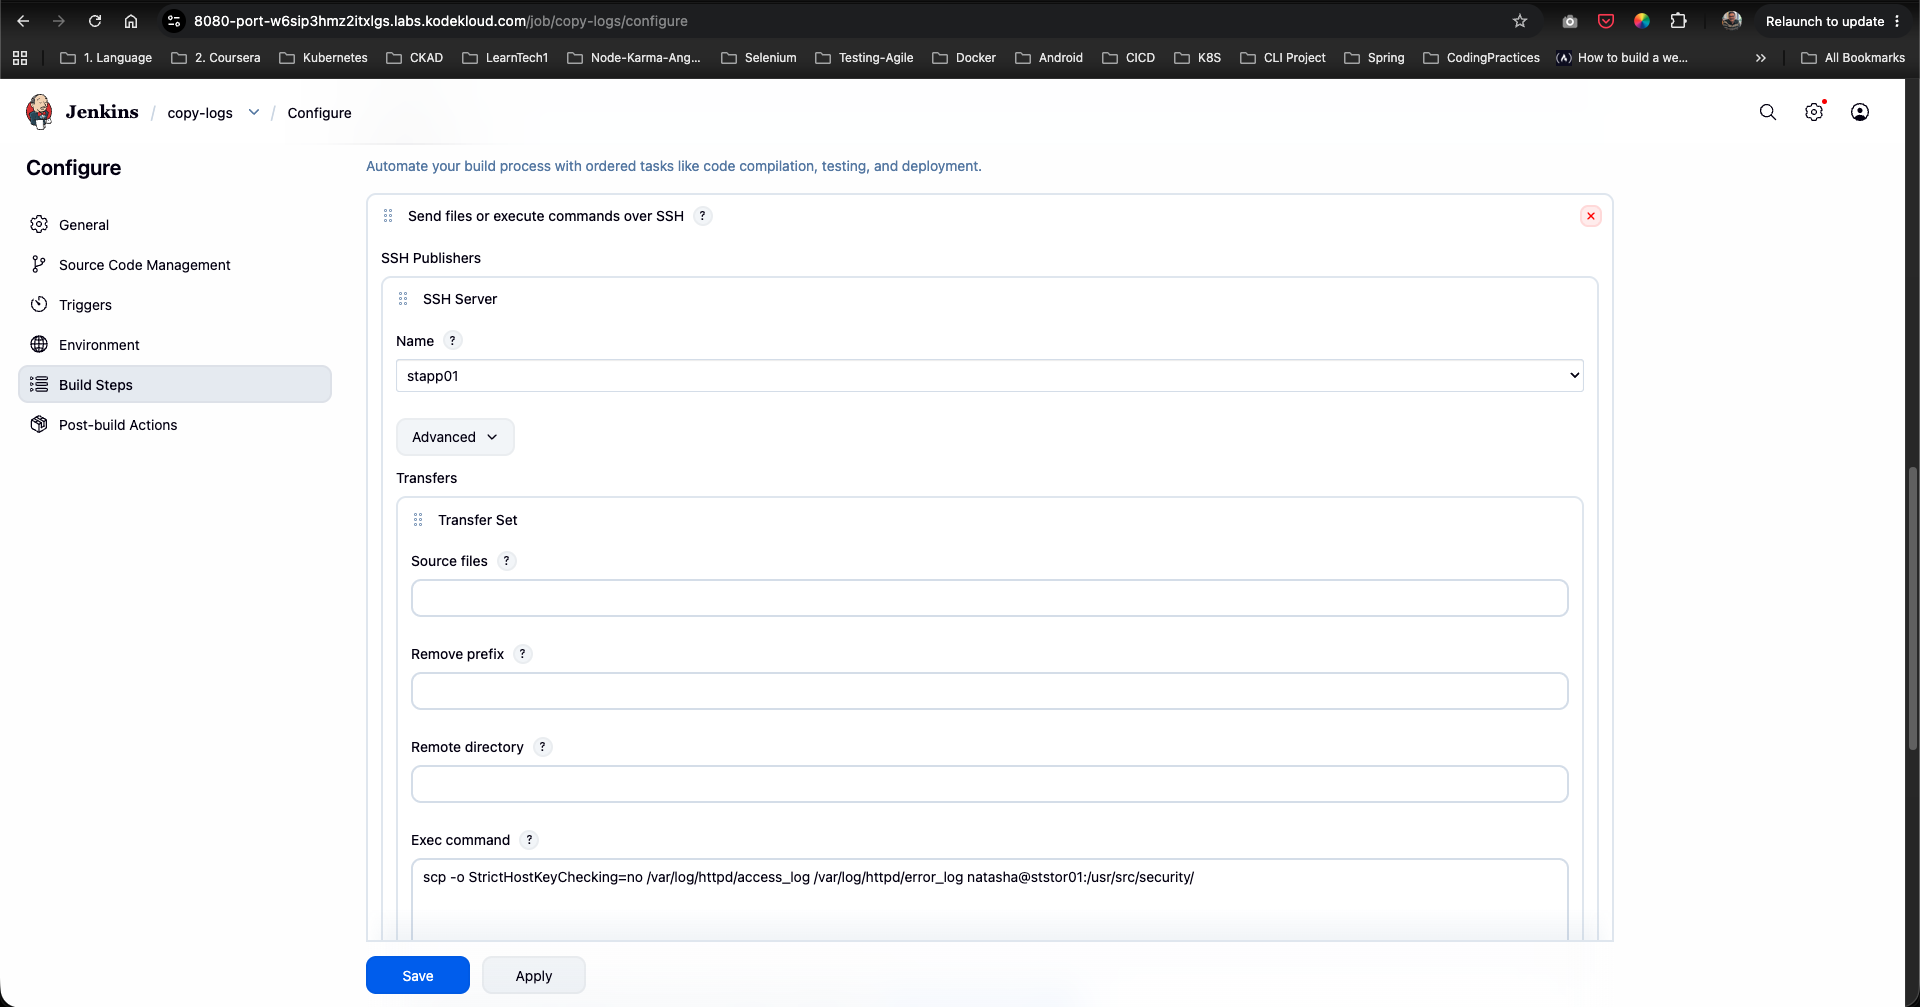Viewport: 1920px width, 1007px height.
Task: Go back with browser back arrow
Action: [x=23, y=21]
